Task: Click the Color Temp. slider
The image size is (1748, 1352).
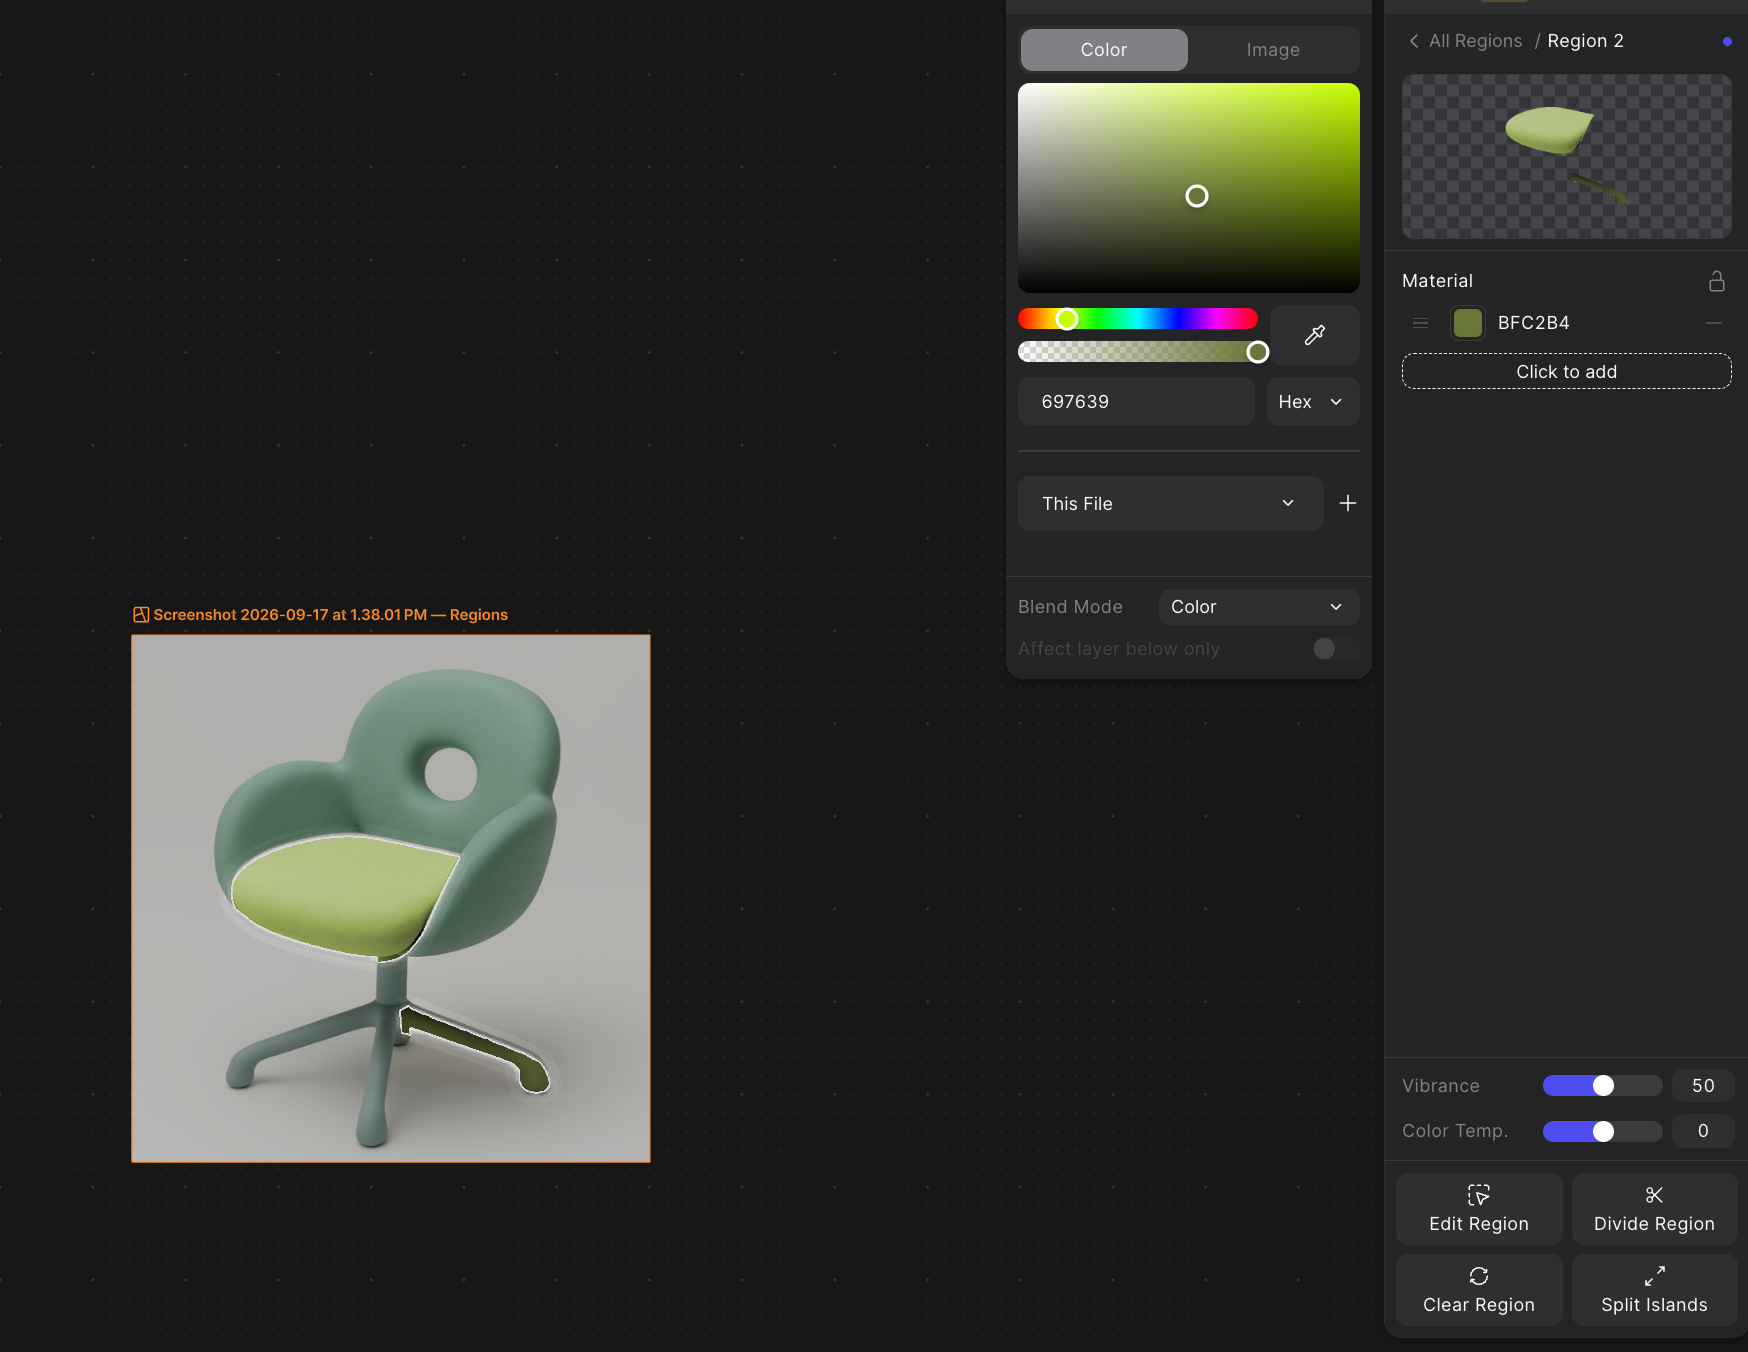Action: click(x=1602, y=1131)
